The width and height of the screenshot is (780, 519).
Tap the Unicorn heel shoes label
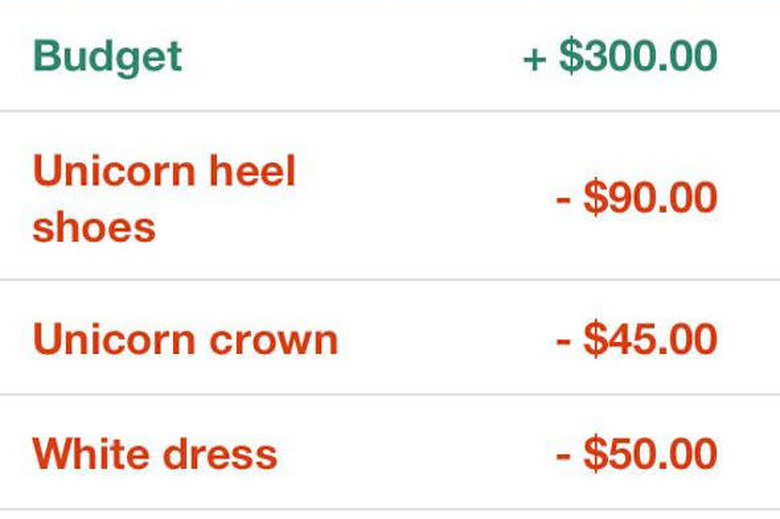click(x=164, y=198)
